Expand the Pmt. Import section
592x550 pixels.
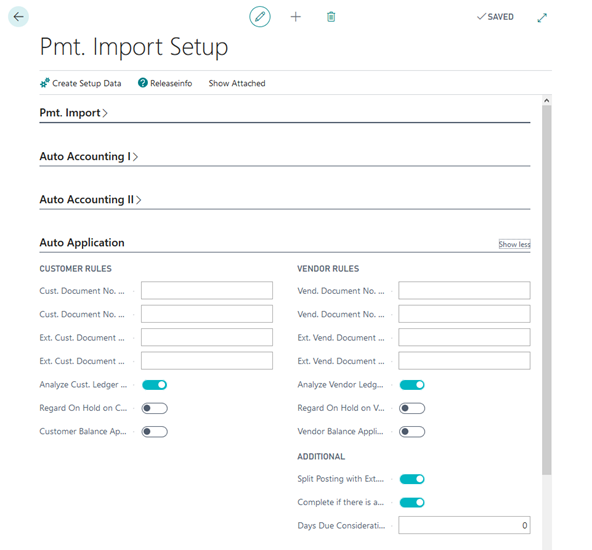click(74, 113)
